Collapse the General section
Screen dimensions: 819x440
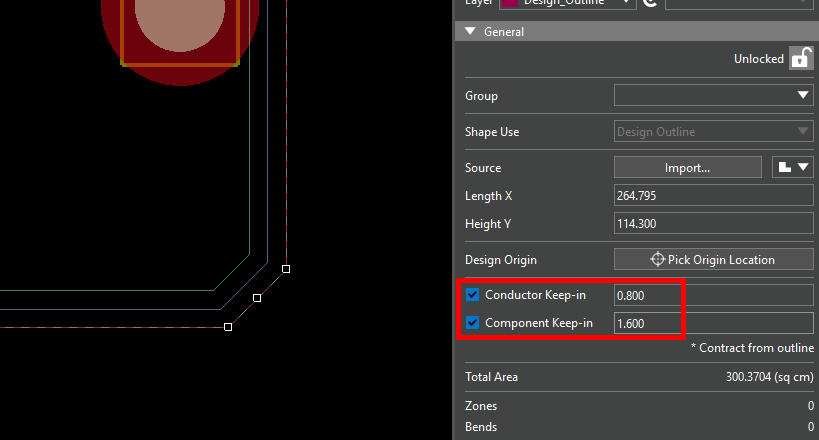click(x=470, y=32)
